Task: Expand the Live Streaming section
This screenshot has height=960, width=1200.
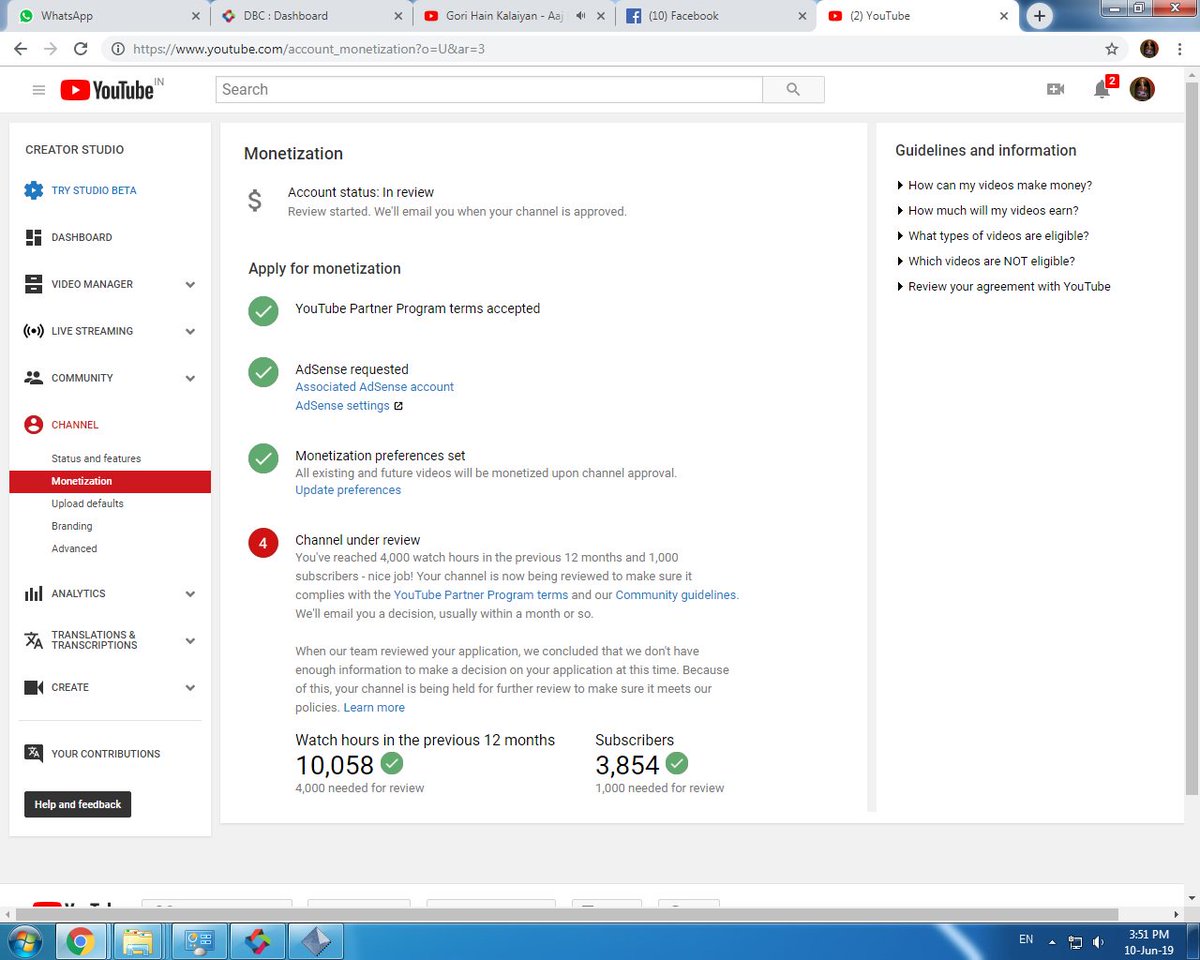Action: pyautogui.click(x=190, y=331)
